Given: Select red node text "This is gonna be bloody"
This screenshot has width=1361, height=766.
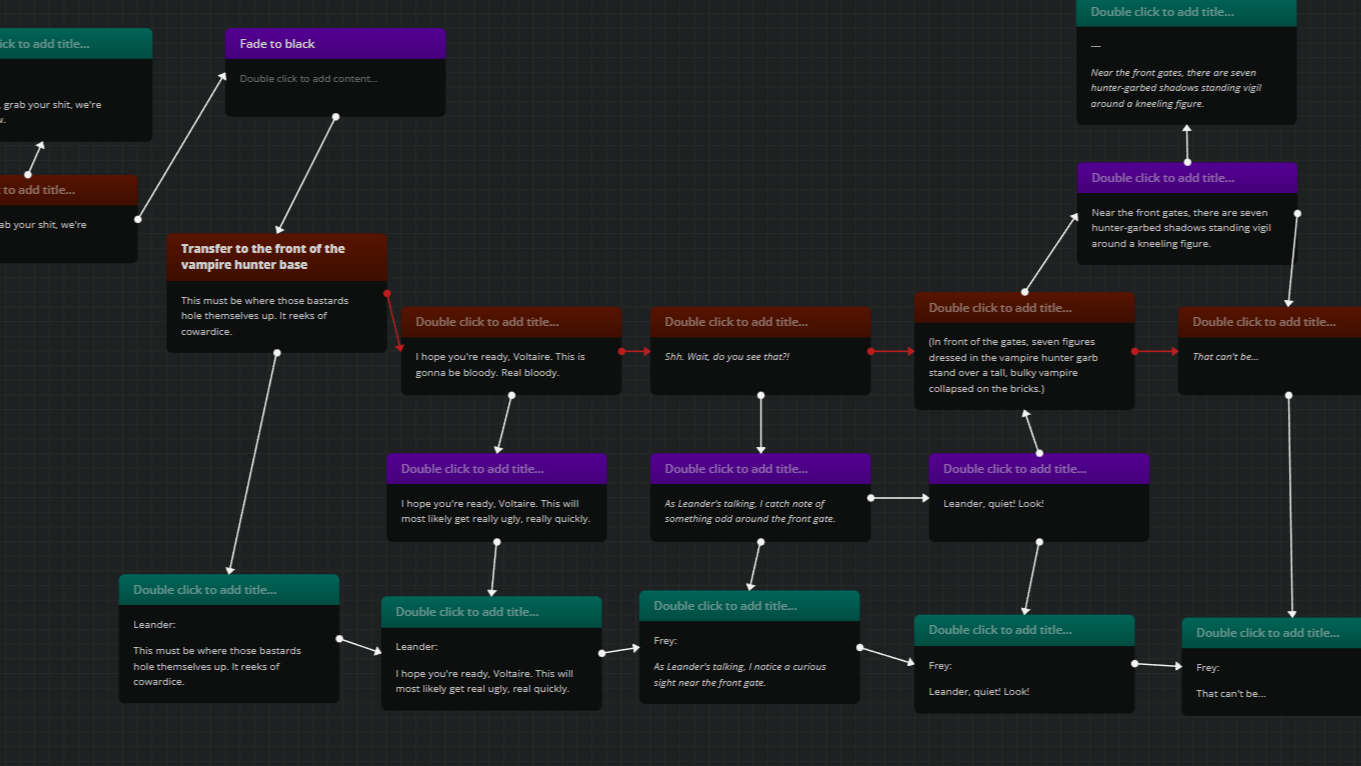Looking at the screenshot, I should [x=500, y=365].
